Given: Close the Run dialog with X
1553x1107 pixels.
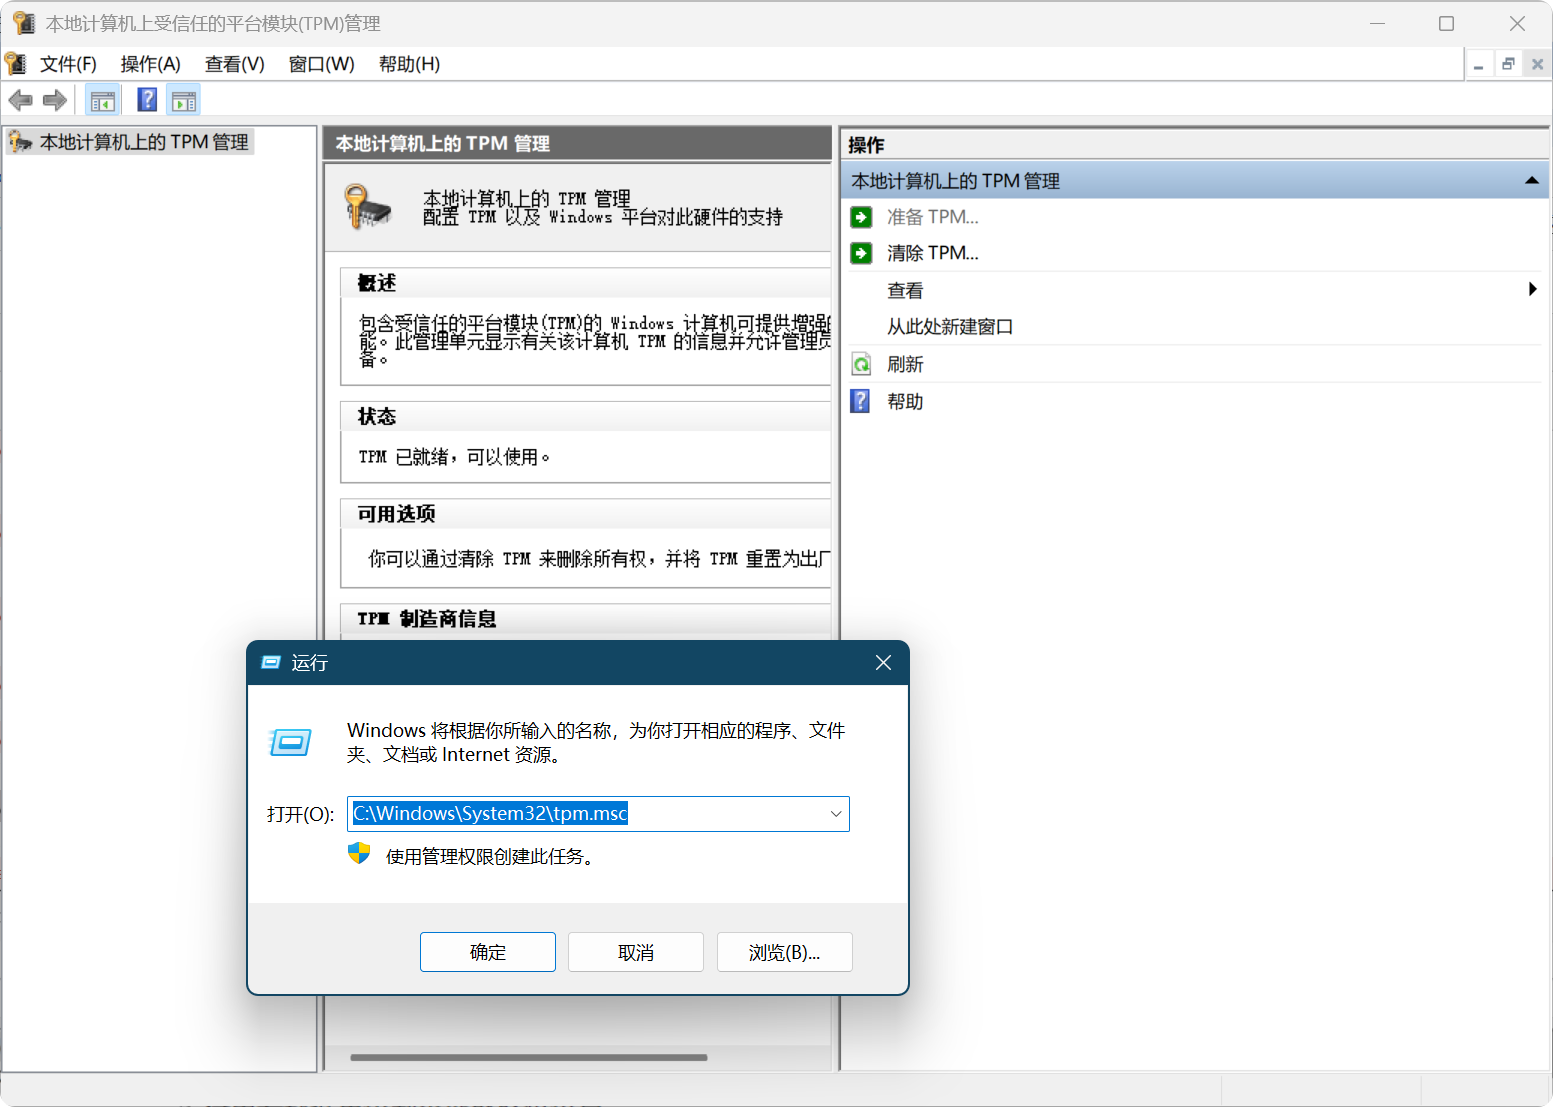Looking at the screenshot, I should point(883,663).
